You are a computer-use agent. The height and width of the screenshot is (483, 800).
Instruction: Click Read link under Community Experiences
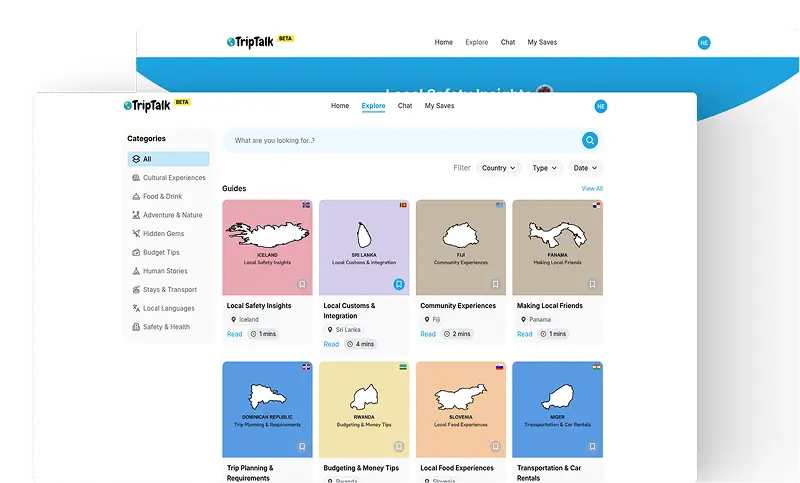pyautogui.click(x=428, y=334)
